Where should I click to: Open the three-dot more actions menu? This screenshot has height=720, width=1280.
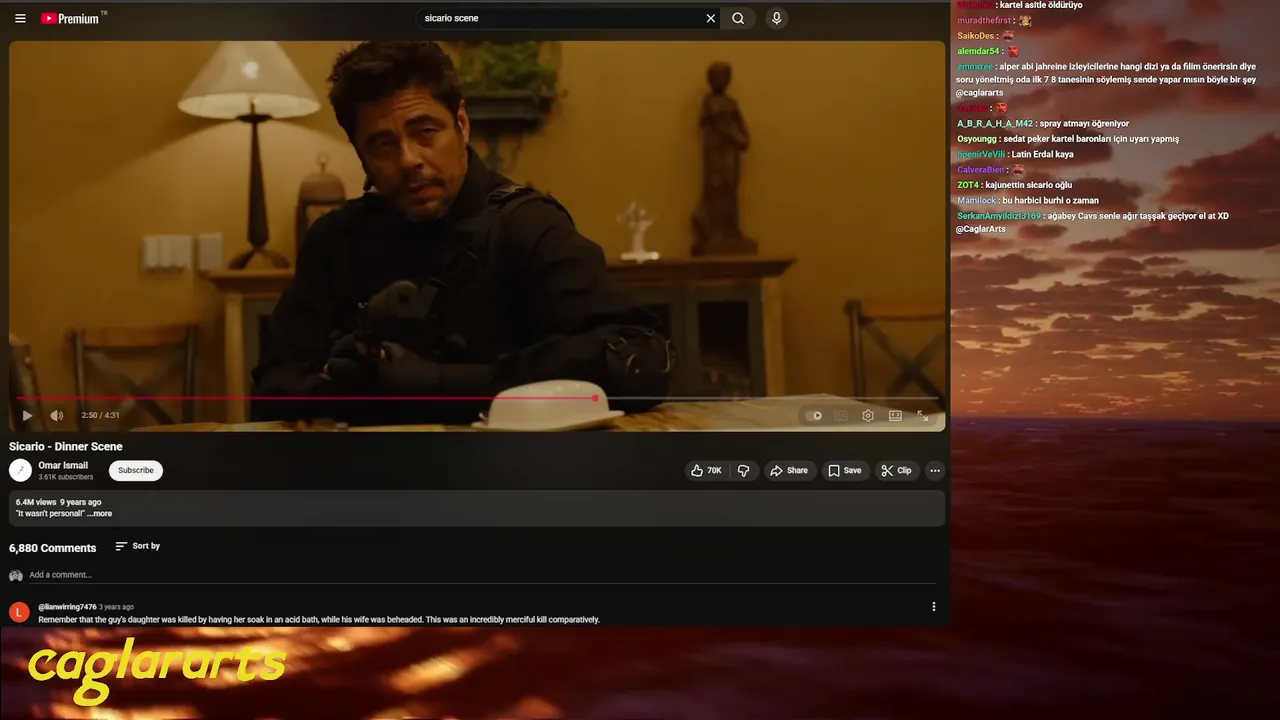(x=935, y=470)
